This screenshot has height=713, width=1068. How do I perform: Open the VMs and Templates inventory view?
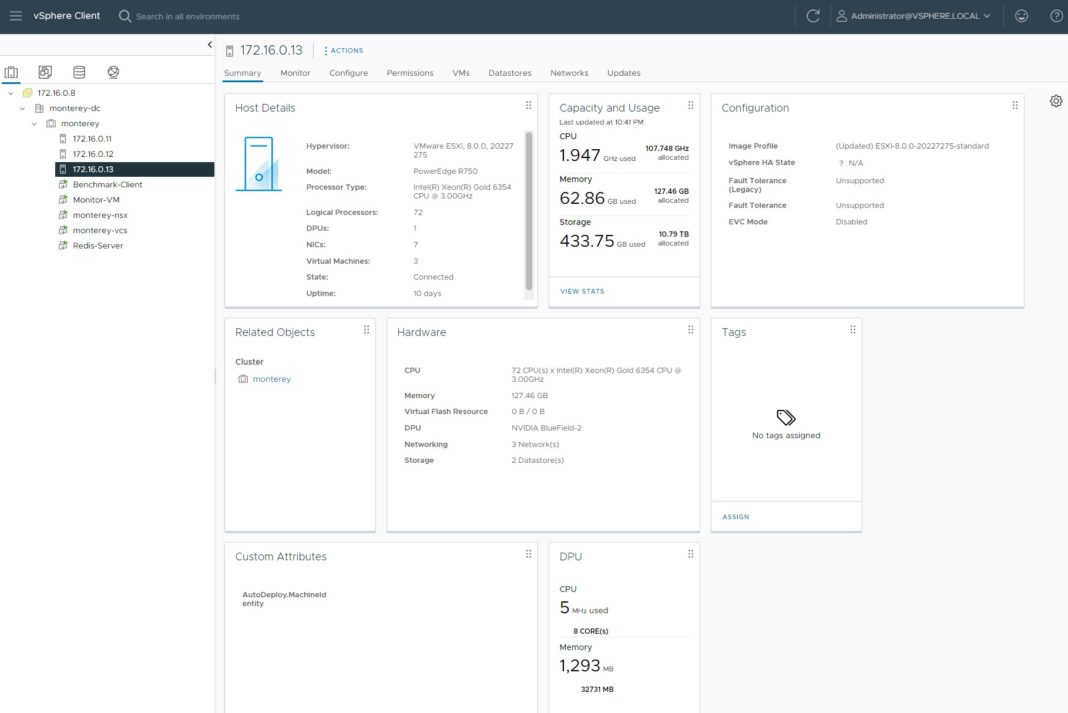coord(44,71)
